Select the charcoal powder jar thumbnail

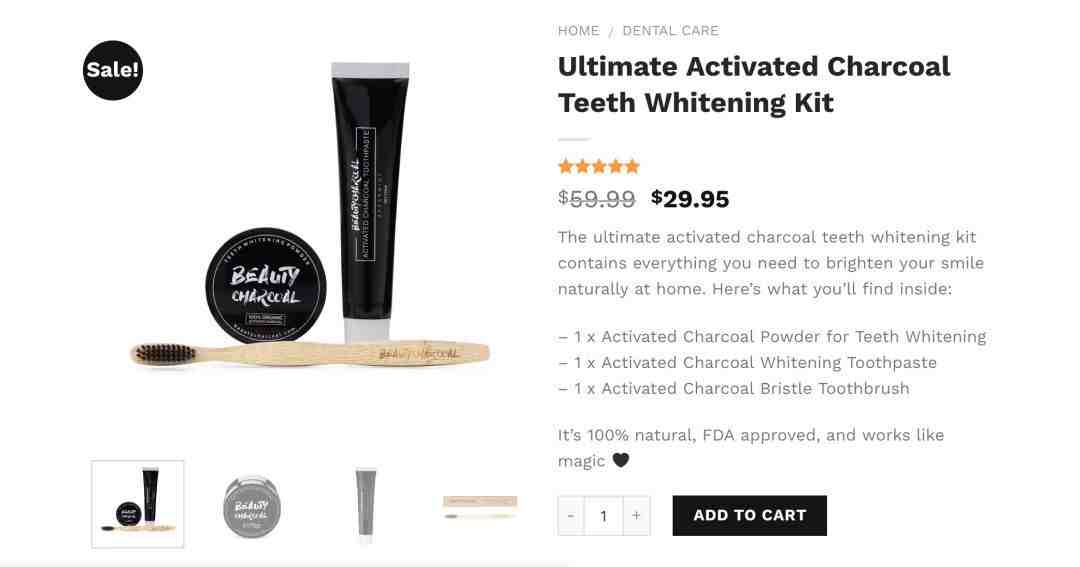coord(252,506)
